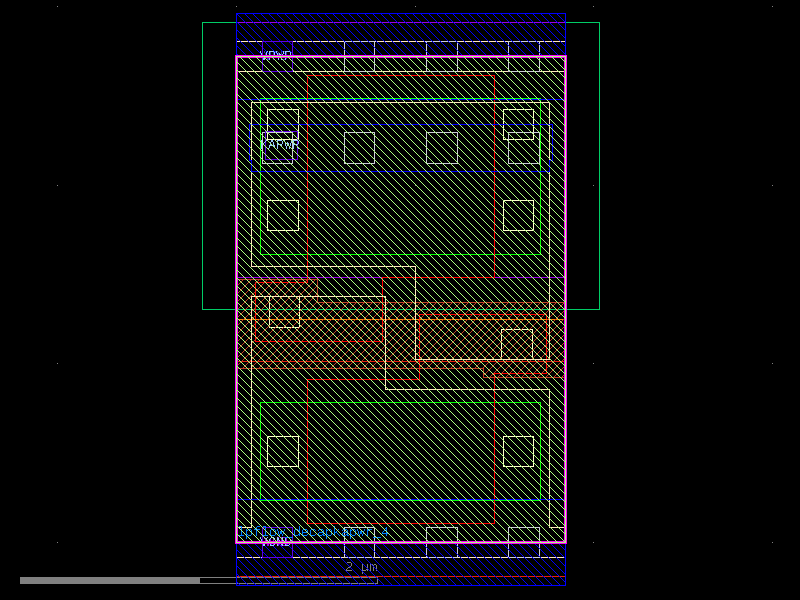Select the lpflow_decapkapwr_4 cell name label

[316, 532]
